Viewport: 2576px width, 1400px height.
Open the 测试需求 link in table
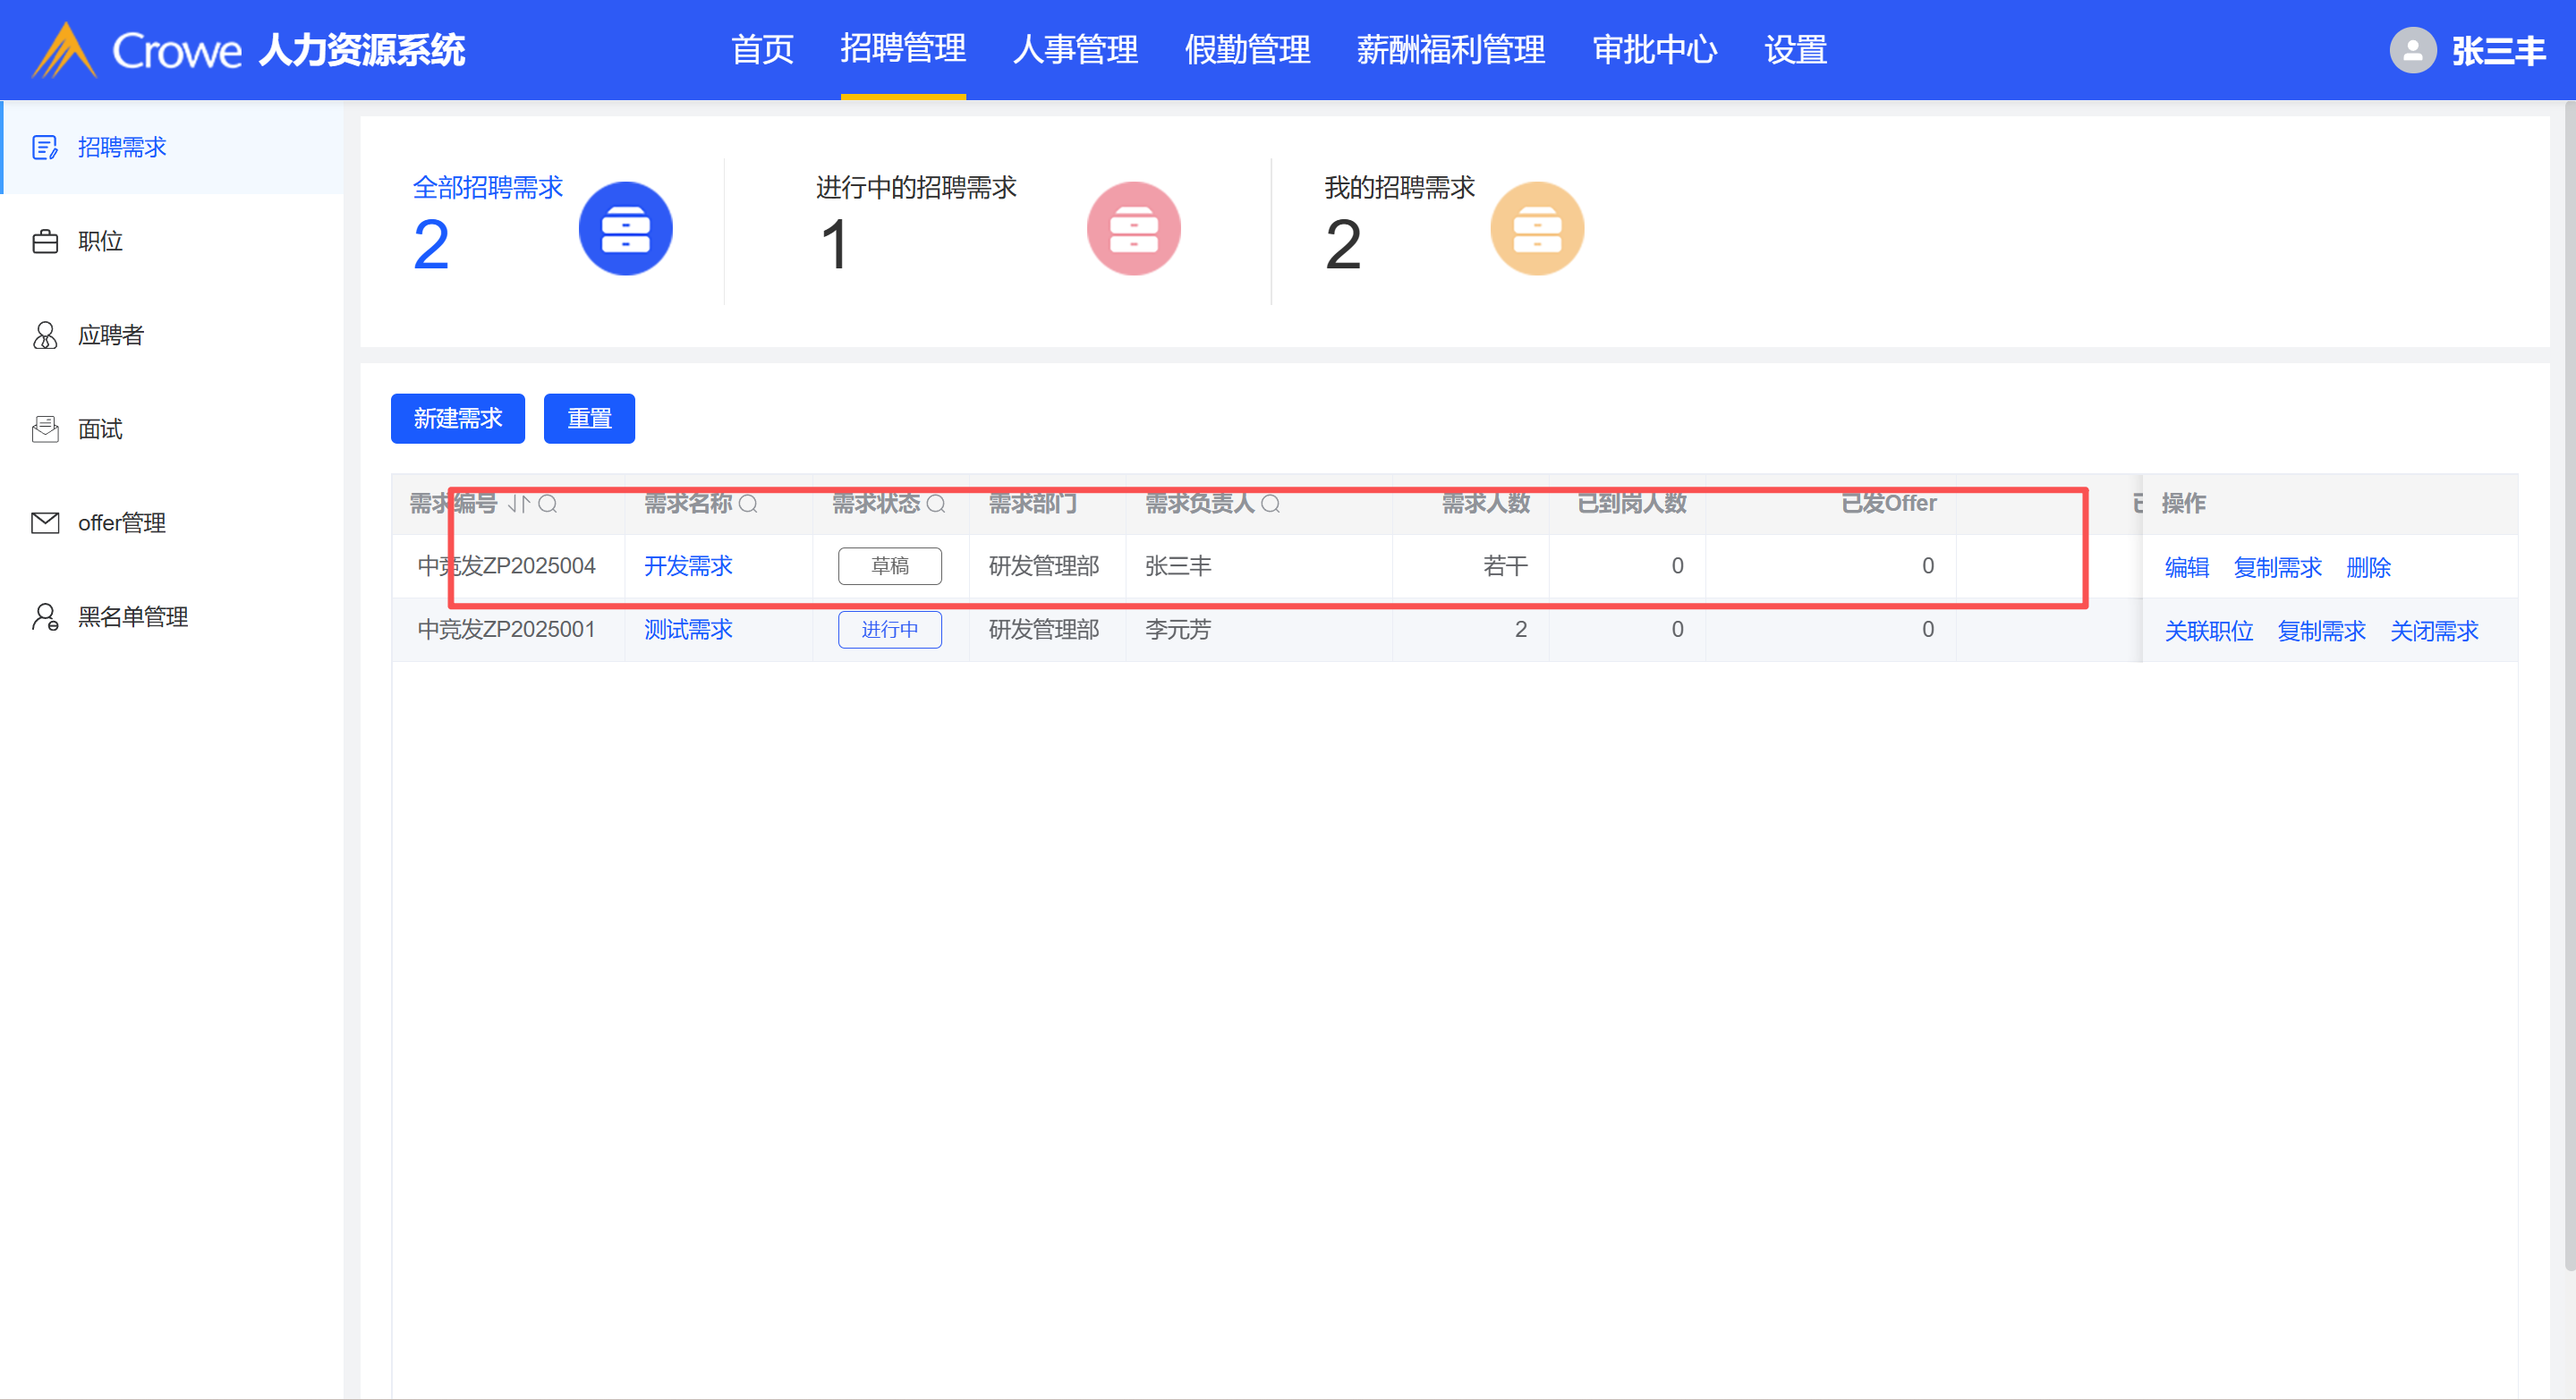tap(688, 630)
